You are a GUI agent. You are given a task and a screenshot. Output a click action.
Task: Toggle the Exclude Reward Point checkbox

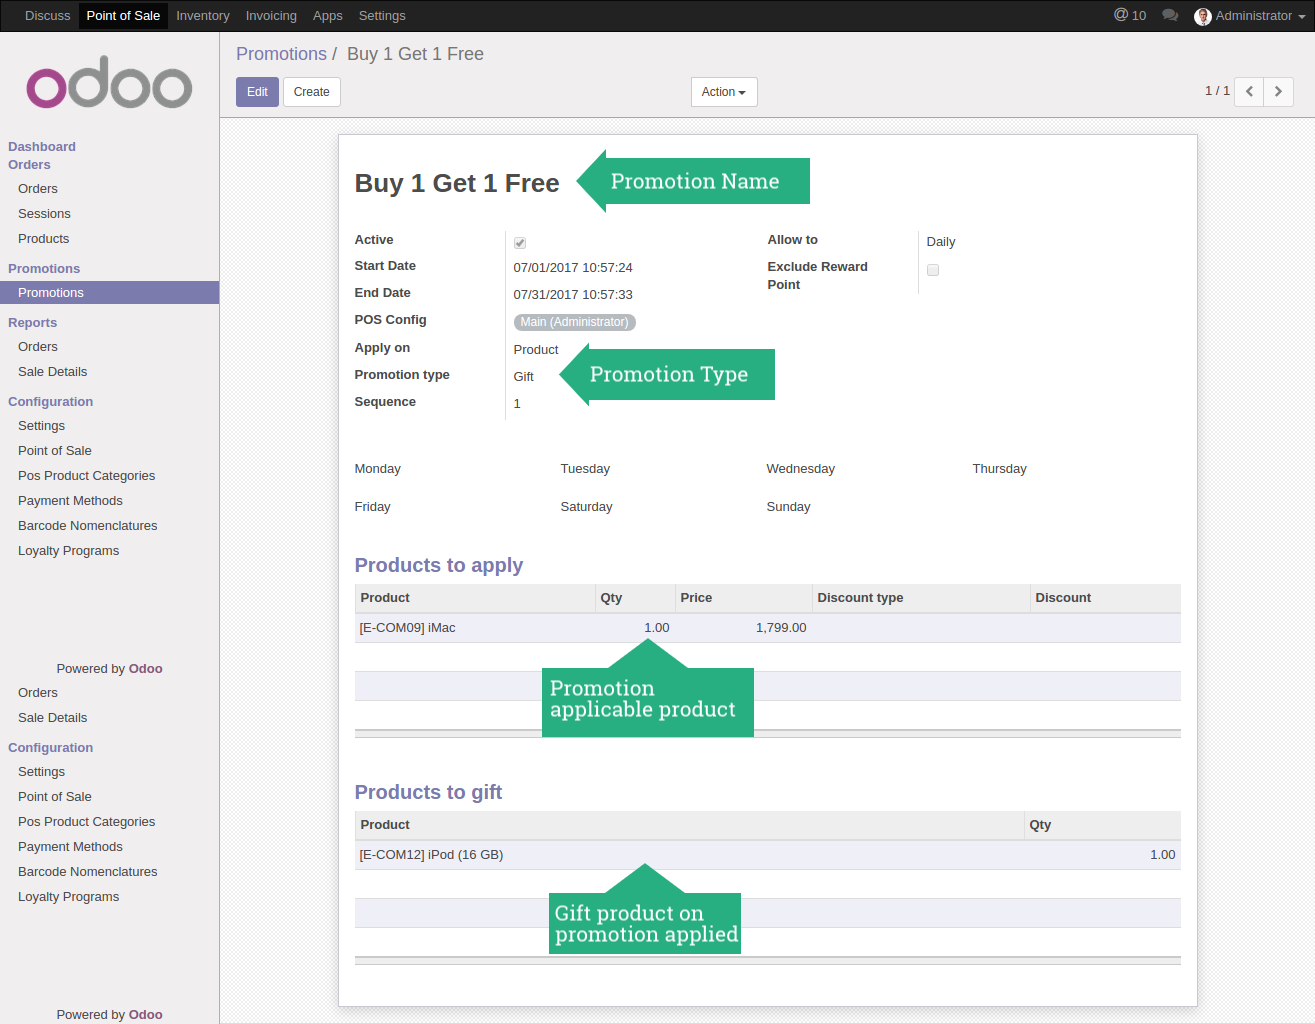click(933, 270)
